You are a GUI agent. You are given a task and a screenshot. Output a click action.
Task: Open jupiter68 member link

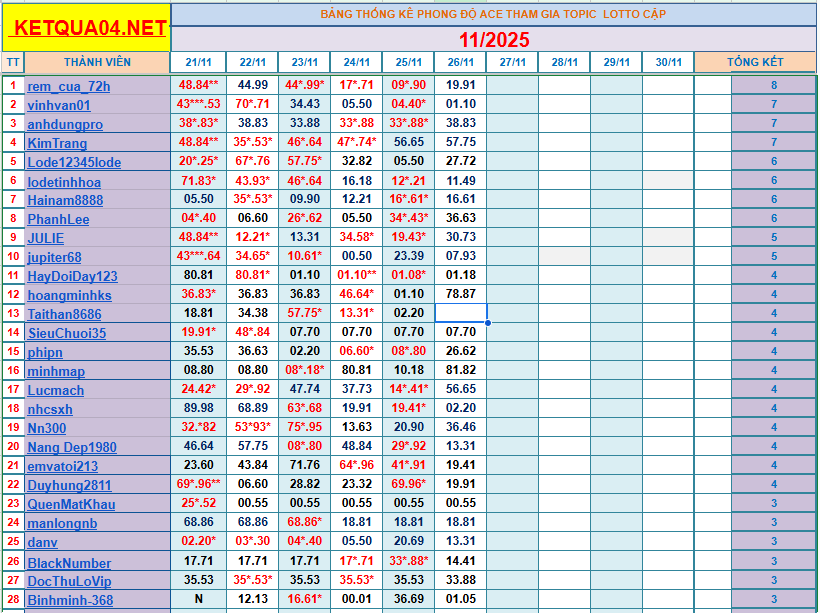click(x=55, y=257)
